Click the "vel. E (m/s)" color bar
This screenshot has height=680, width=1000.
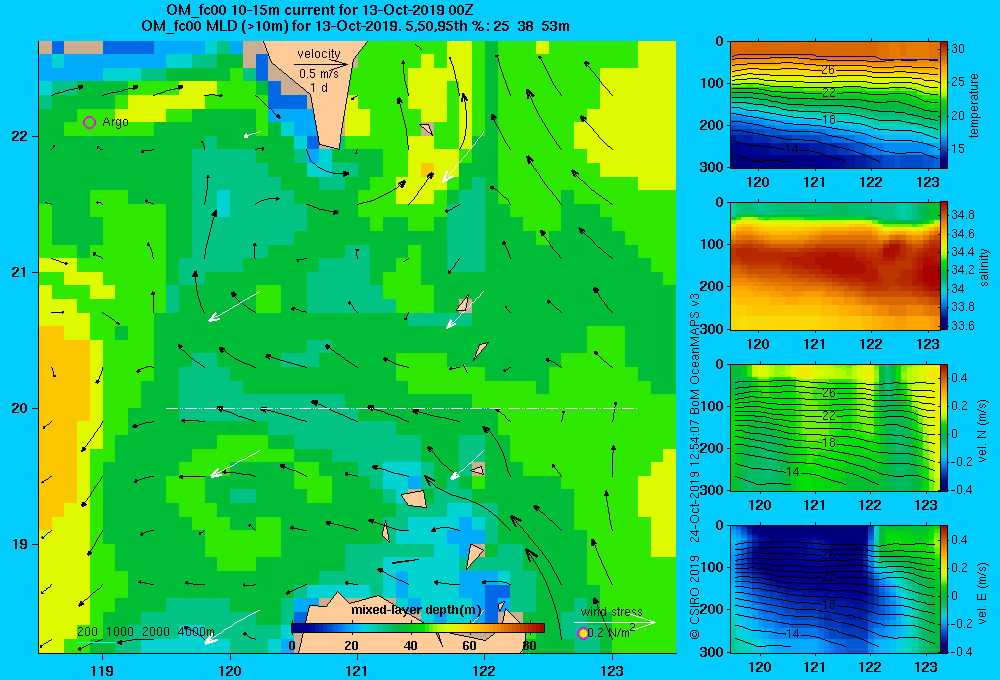click(944, 589)
